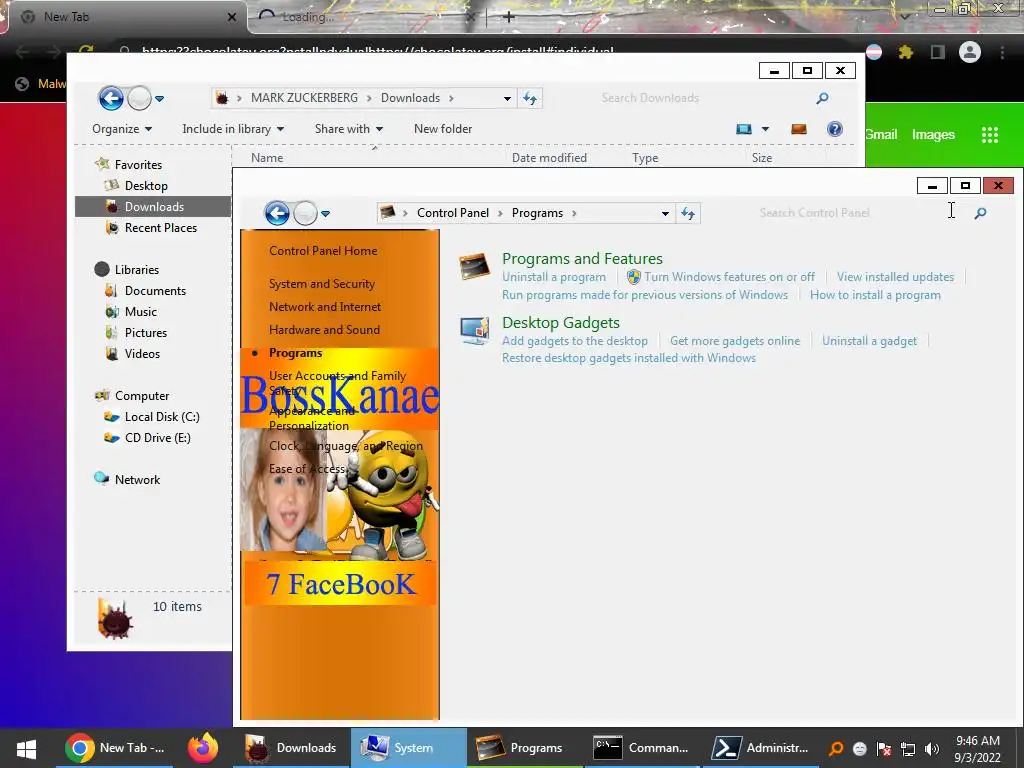1024x768 pixels.
Task: Show the preview pane in Downloads window
Action: click(x=799, y=129)
